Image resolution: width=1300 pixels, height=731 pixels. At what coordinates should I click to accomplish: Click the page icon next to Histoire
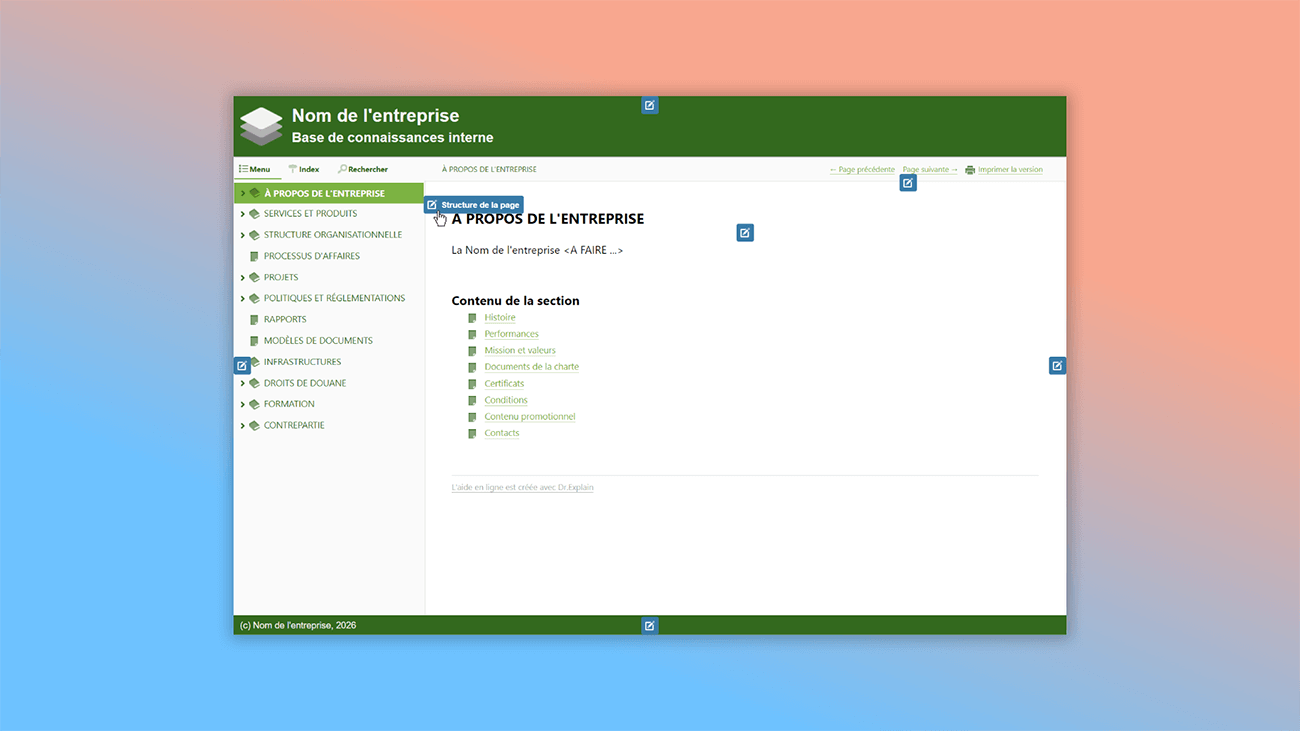(471, 317)
